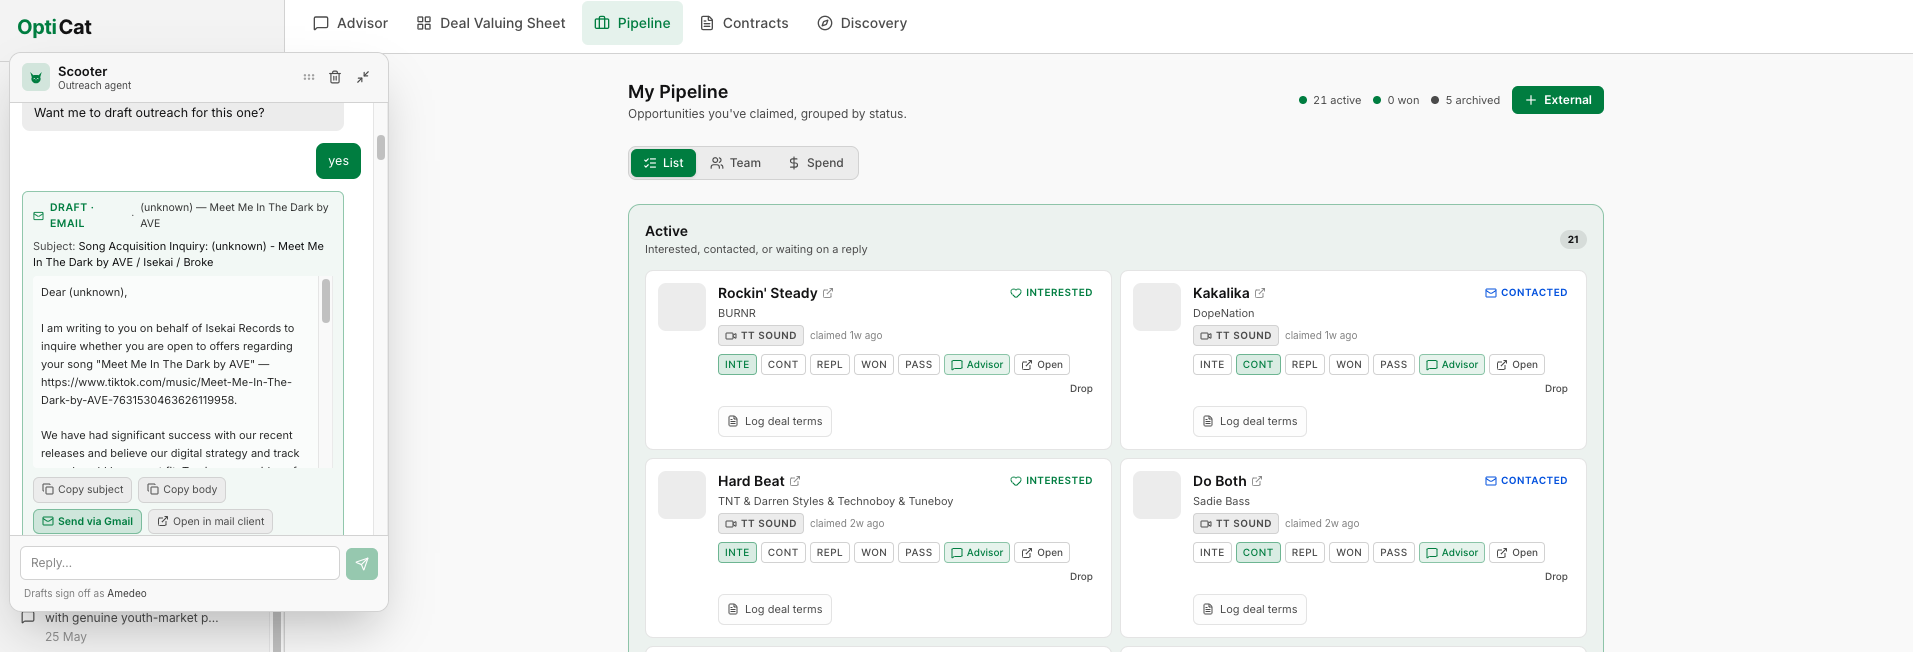Click the 21 active indicator

click(x=1330, y=100)
